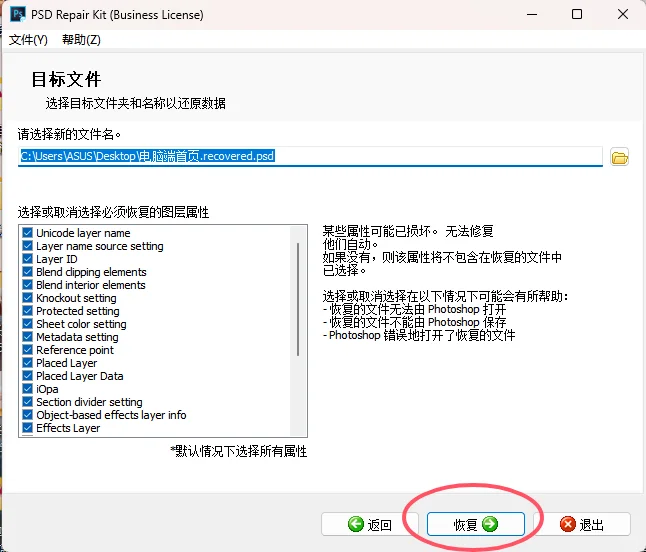Click the 目标文件 heading text
This screenshot has height=552, width=646.
66,79
